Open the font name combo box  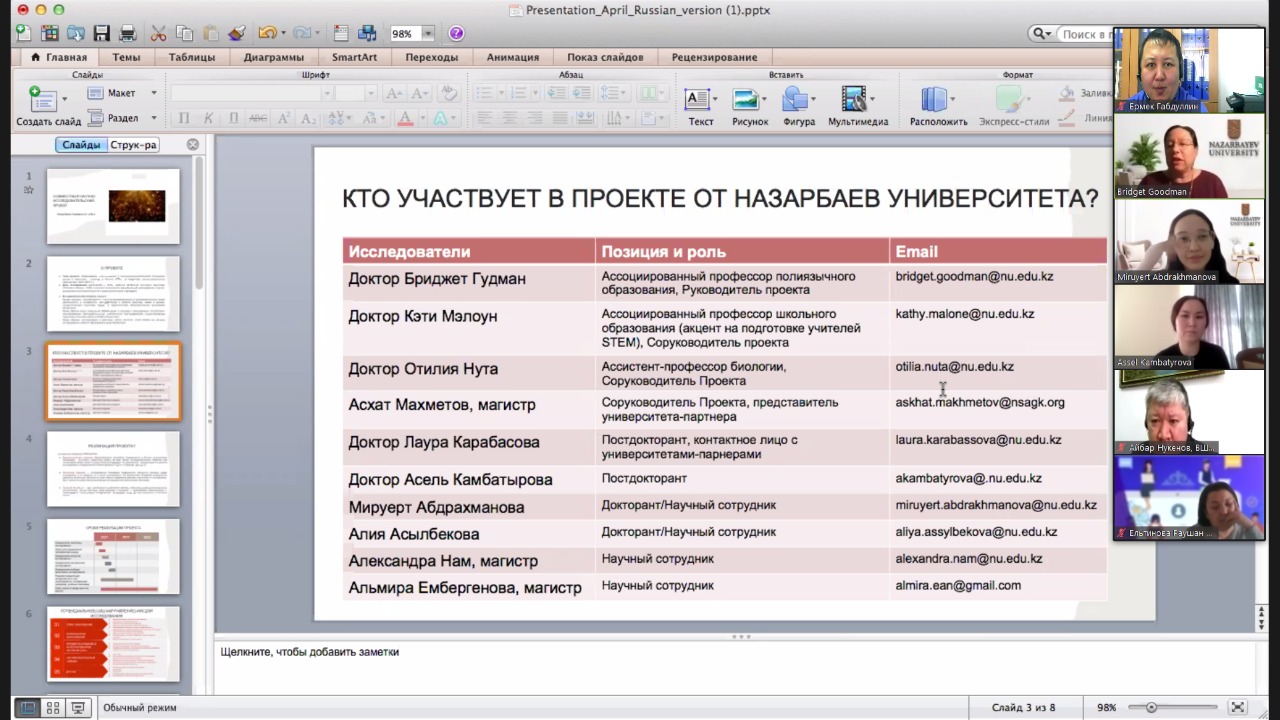coord(251,93)
